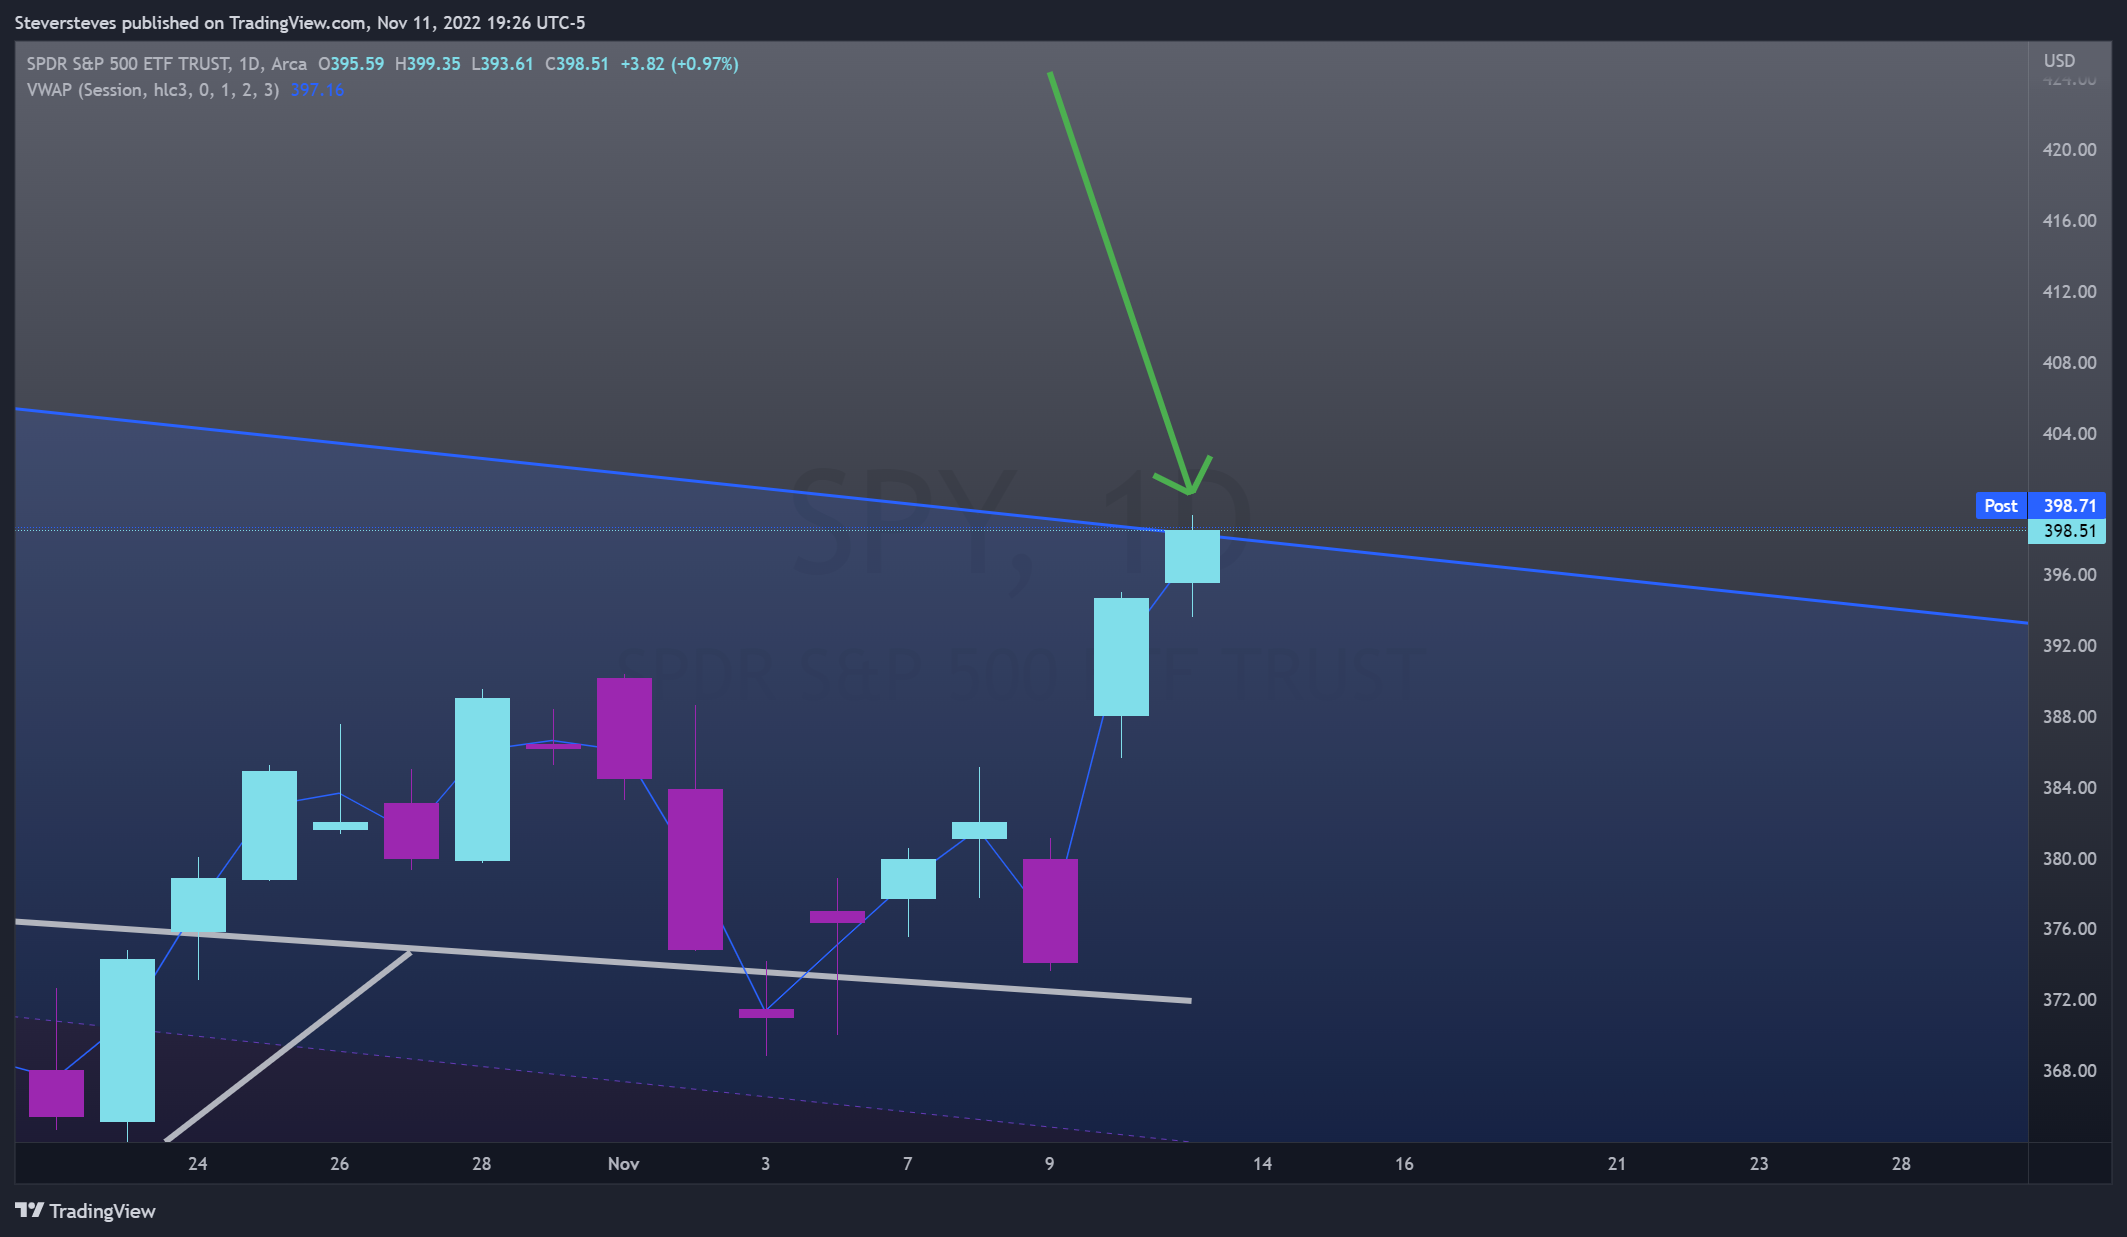2127x1237 pixels.
Task: Click the 412.00 price axis label
Action: (x=2069, y=292)
